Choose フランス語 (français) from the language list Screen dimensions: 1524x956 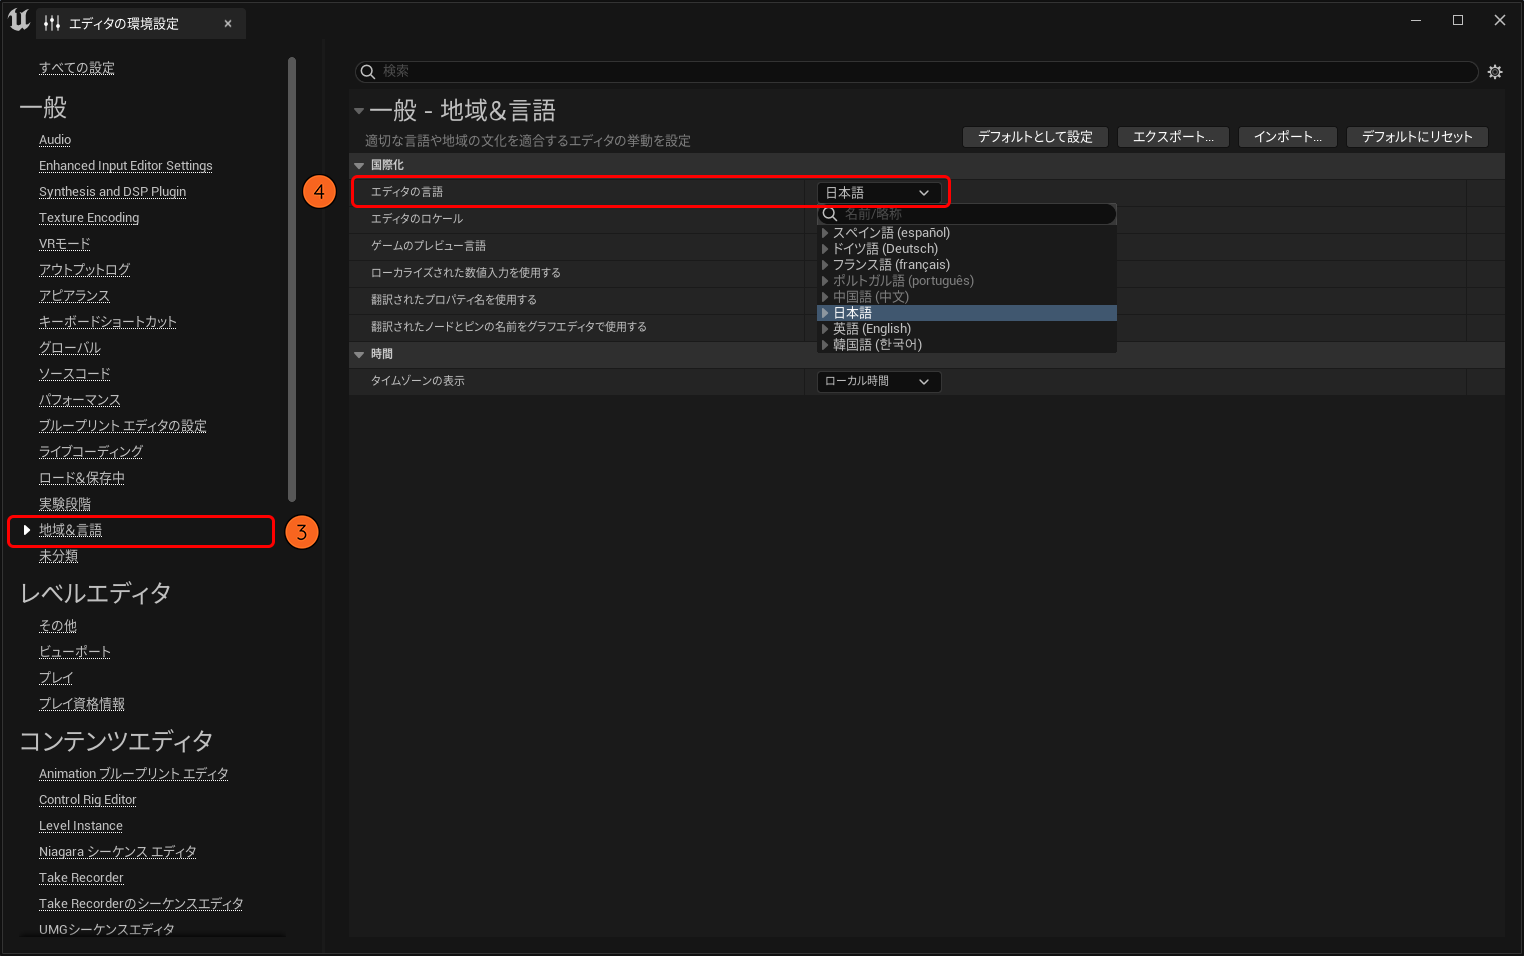pos(891,265)
